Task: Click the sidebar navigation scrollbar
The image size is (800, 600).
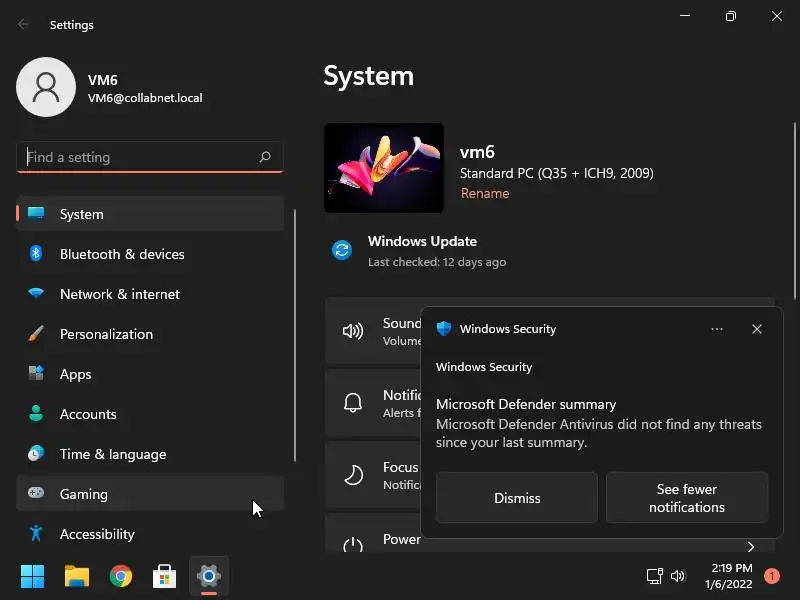Action: pyautogui.click(x=295, y=336)
